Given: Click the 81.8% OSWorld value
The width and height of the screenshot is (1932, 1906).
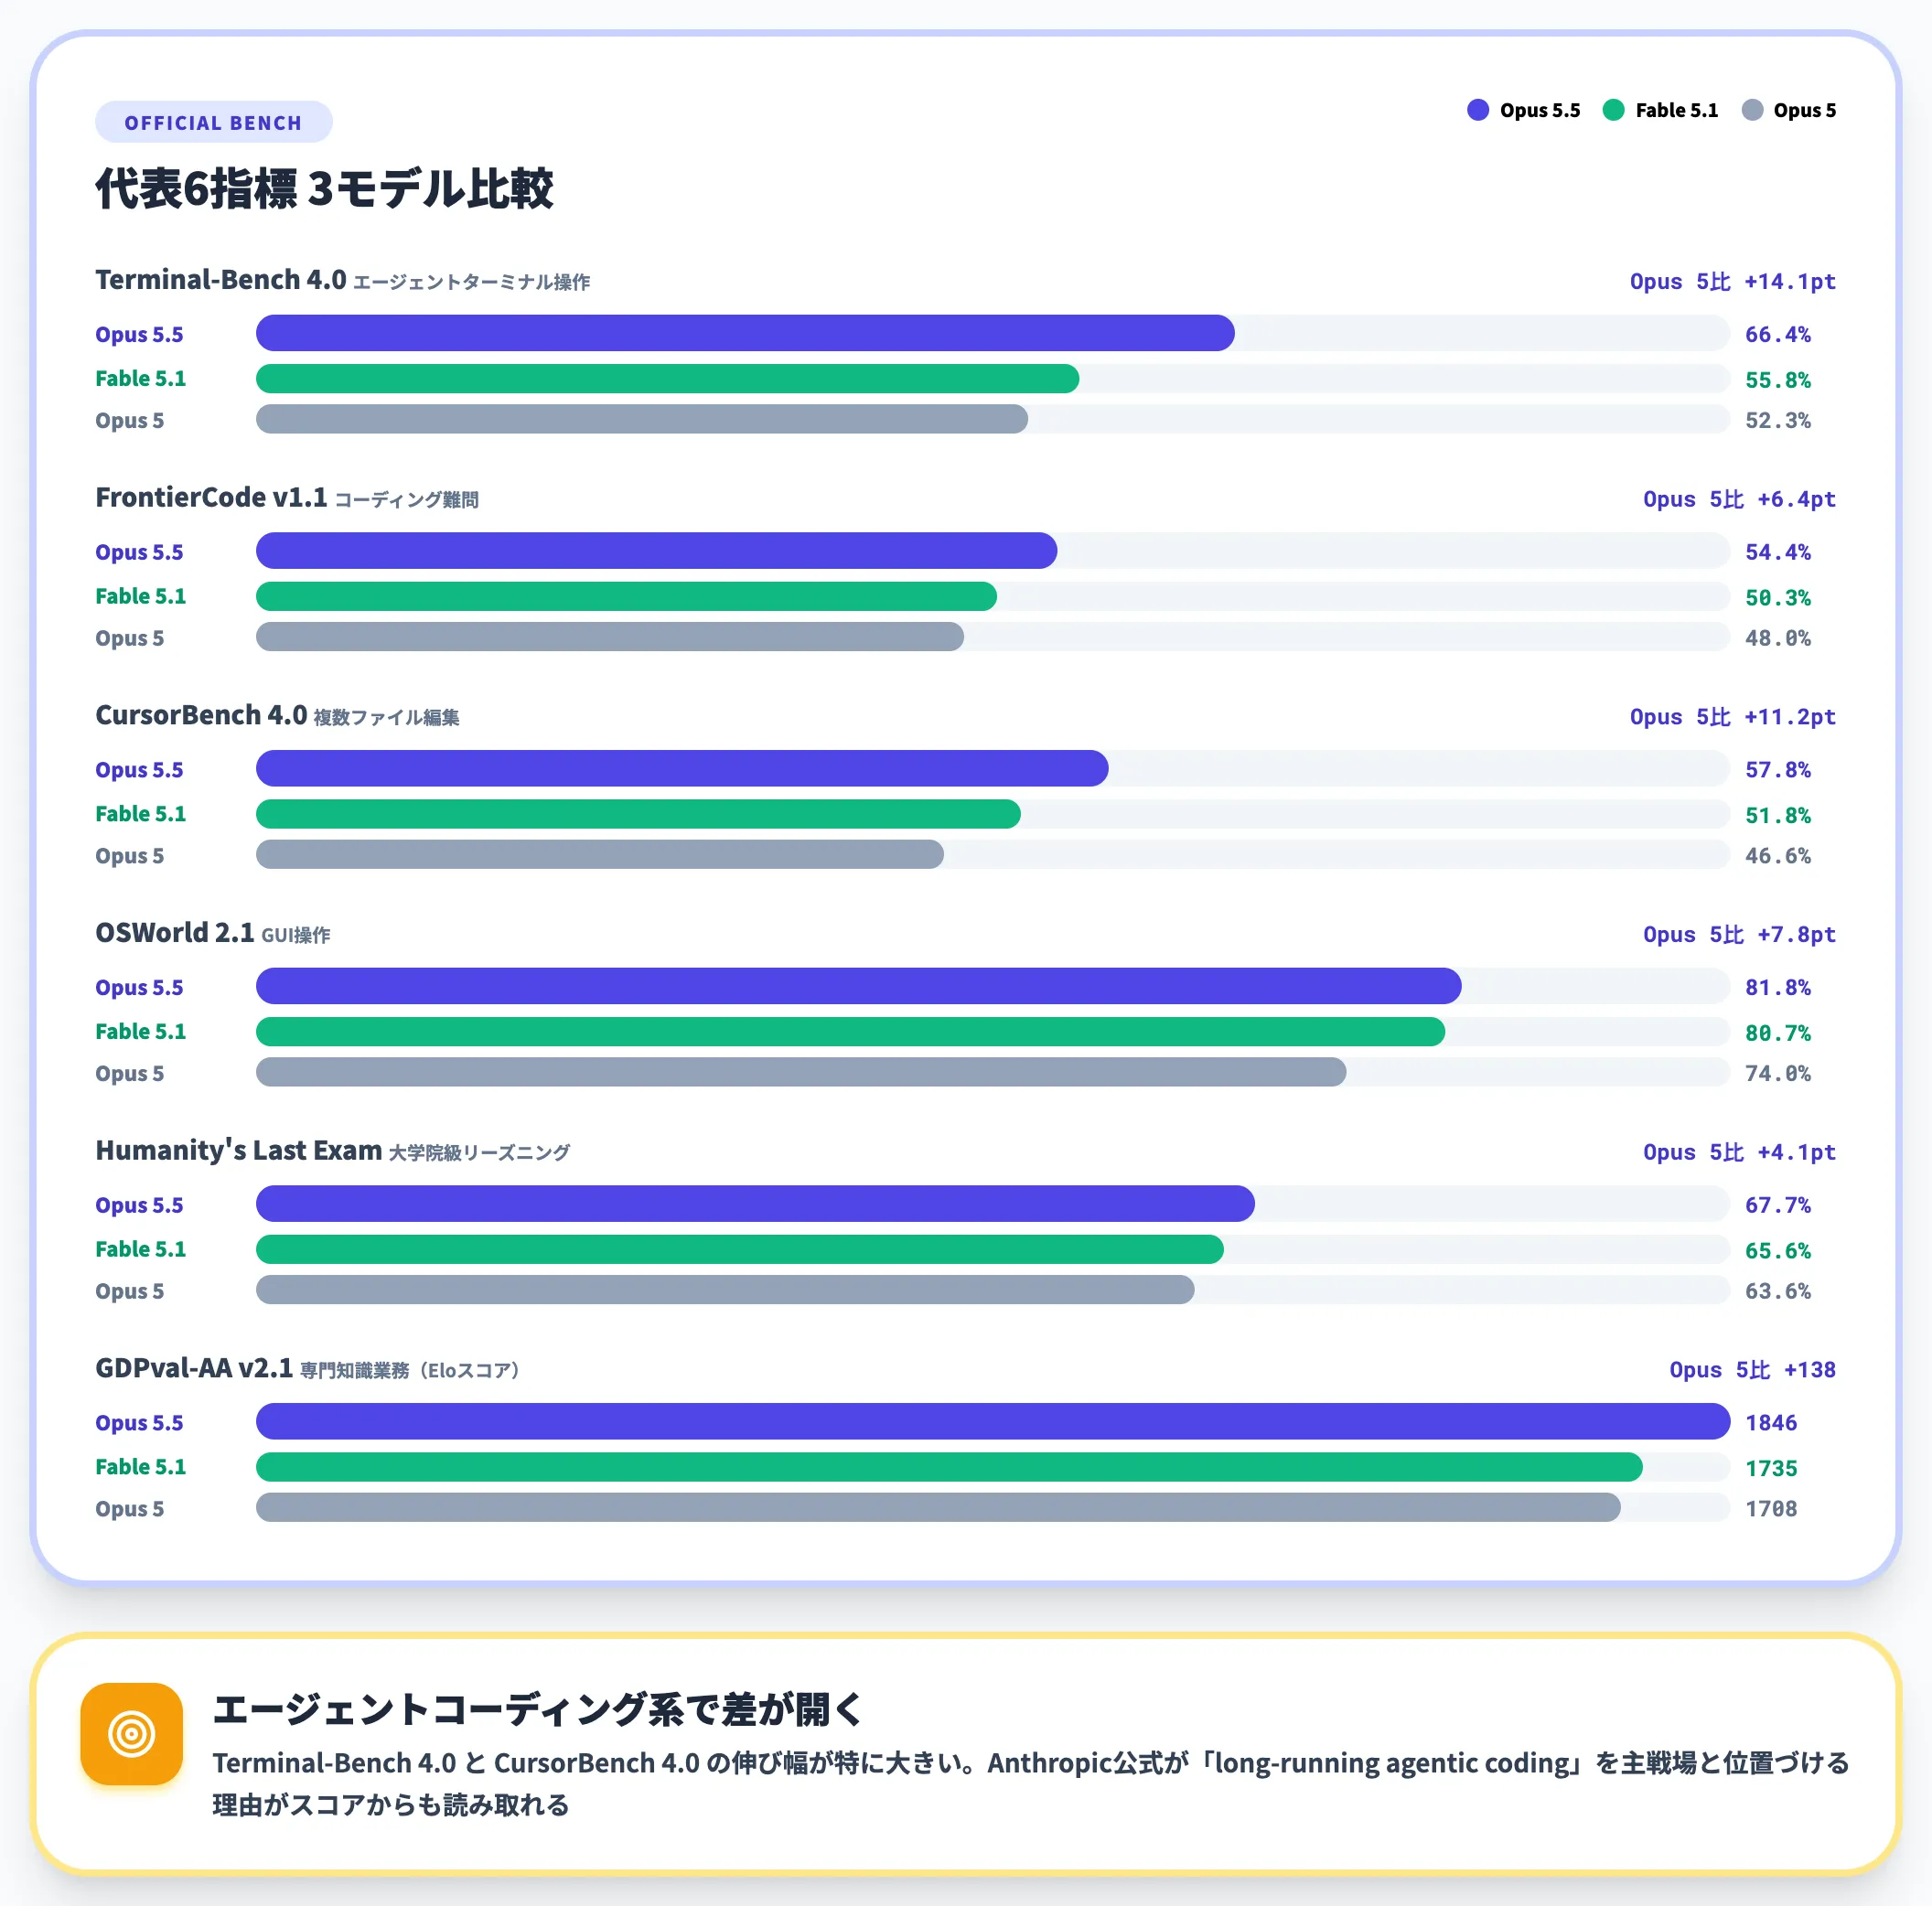Looking at the screenshot, I should (1778, 987).
